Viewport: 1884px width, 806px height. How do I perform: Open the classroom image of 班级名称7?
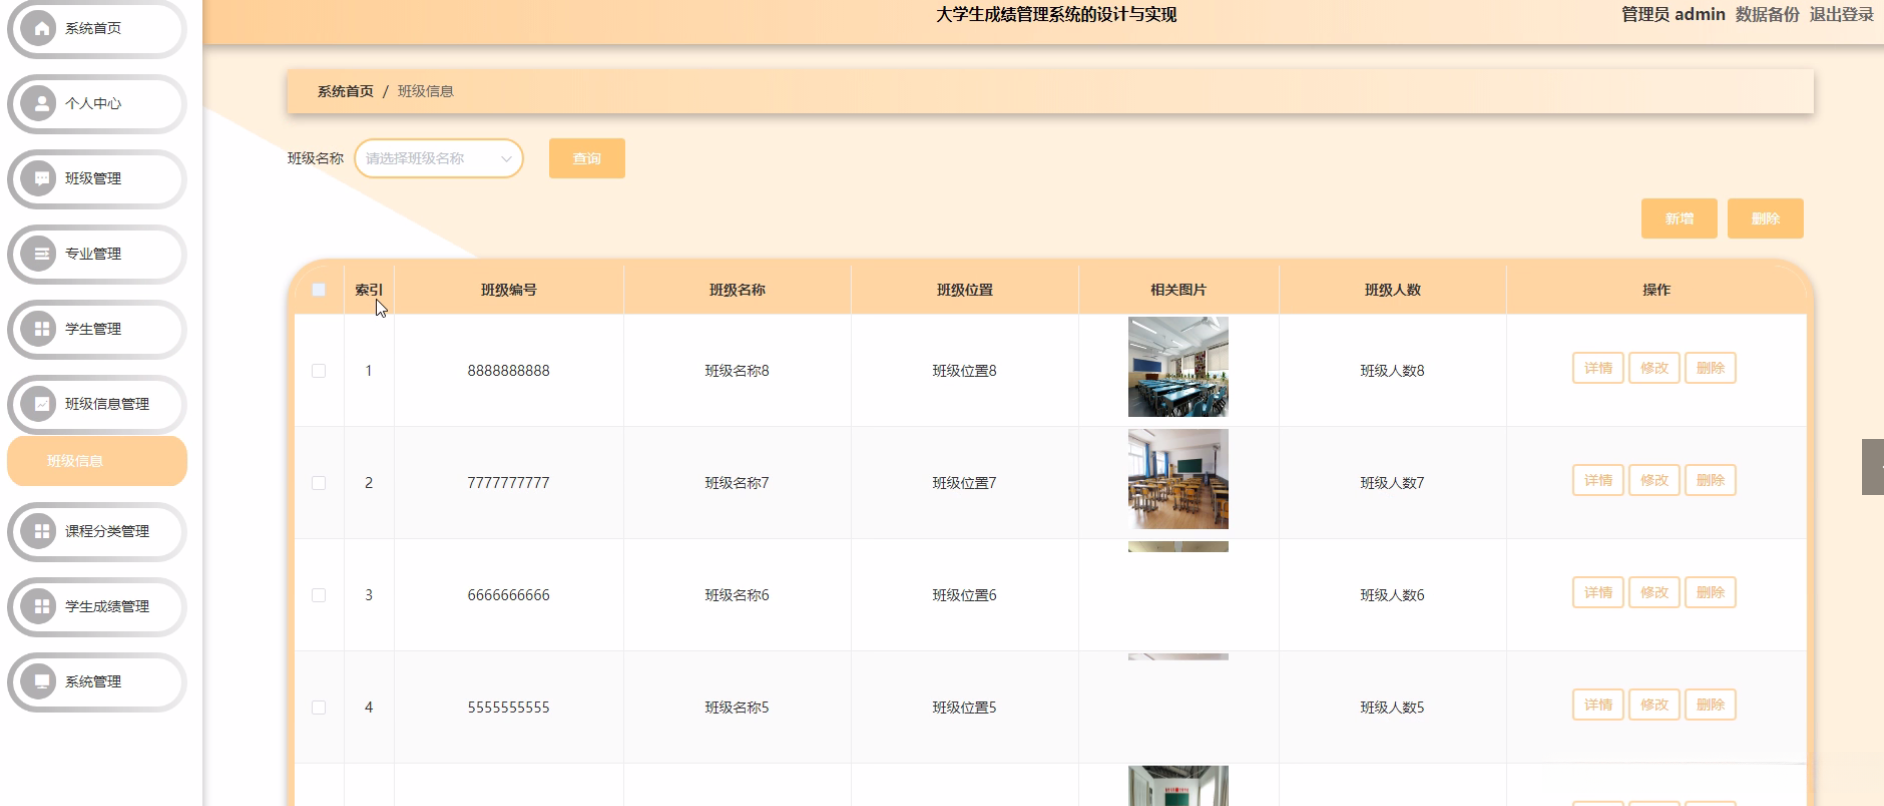pyautogui.click(x=1178, y=479)
